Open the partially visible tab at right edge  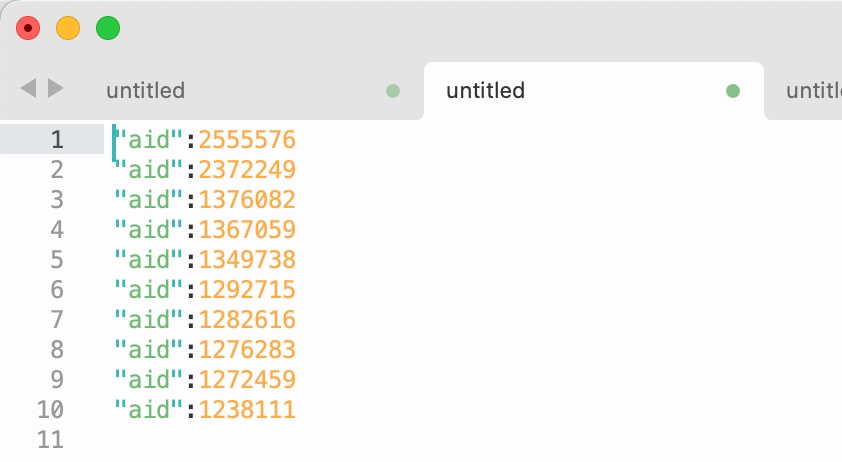click(813, 91)
